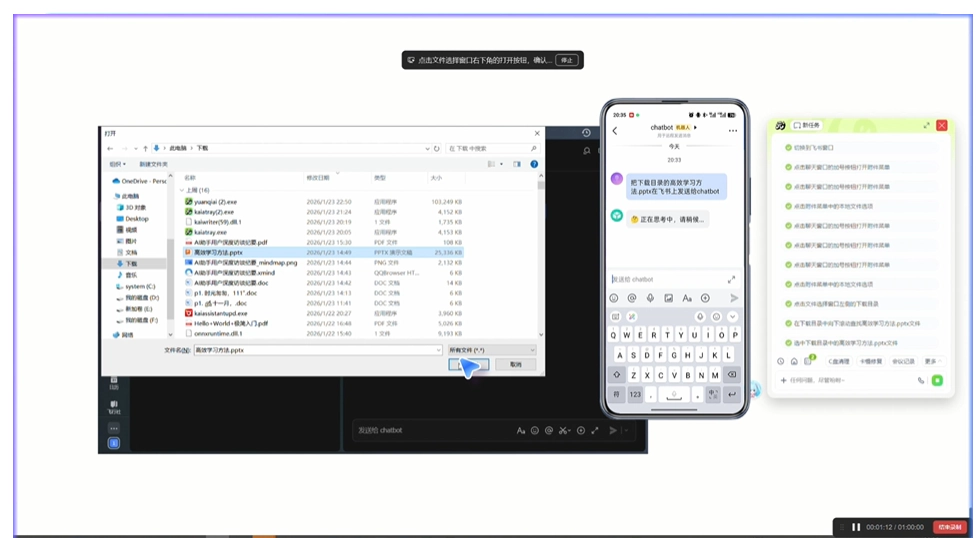This screenshot has width=977, height=538.
Task: Click the green stop button in assistant
Action: [937, 380]
